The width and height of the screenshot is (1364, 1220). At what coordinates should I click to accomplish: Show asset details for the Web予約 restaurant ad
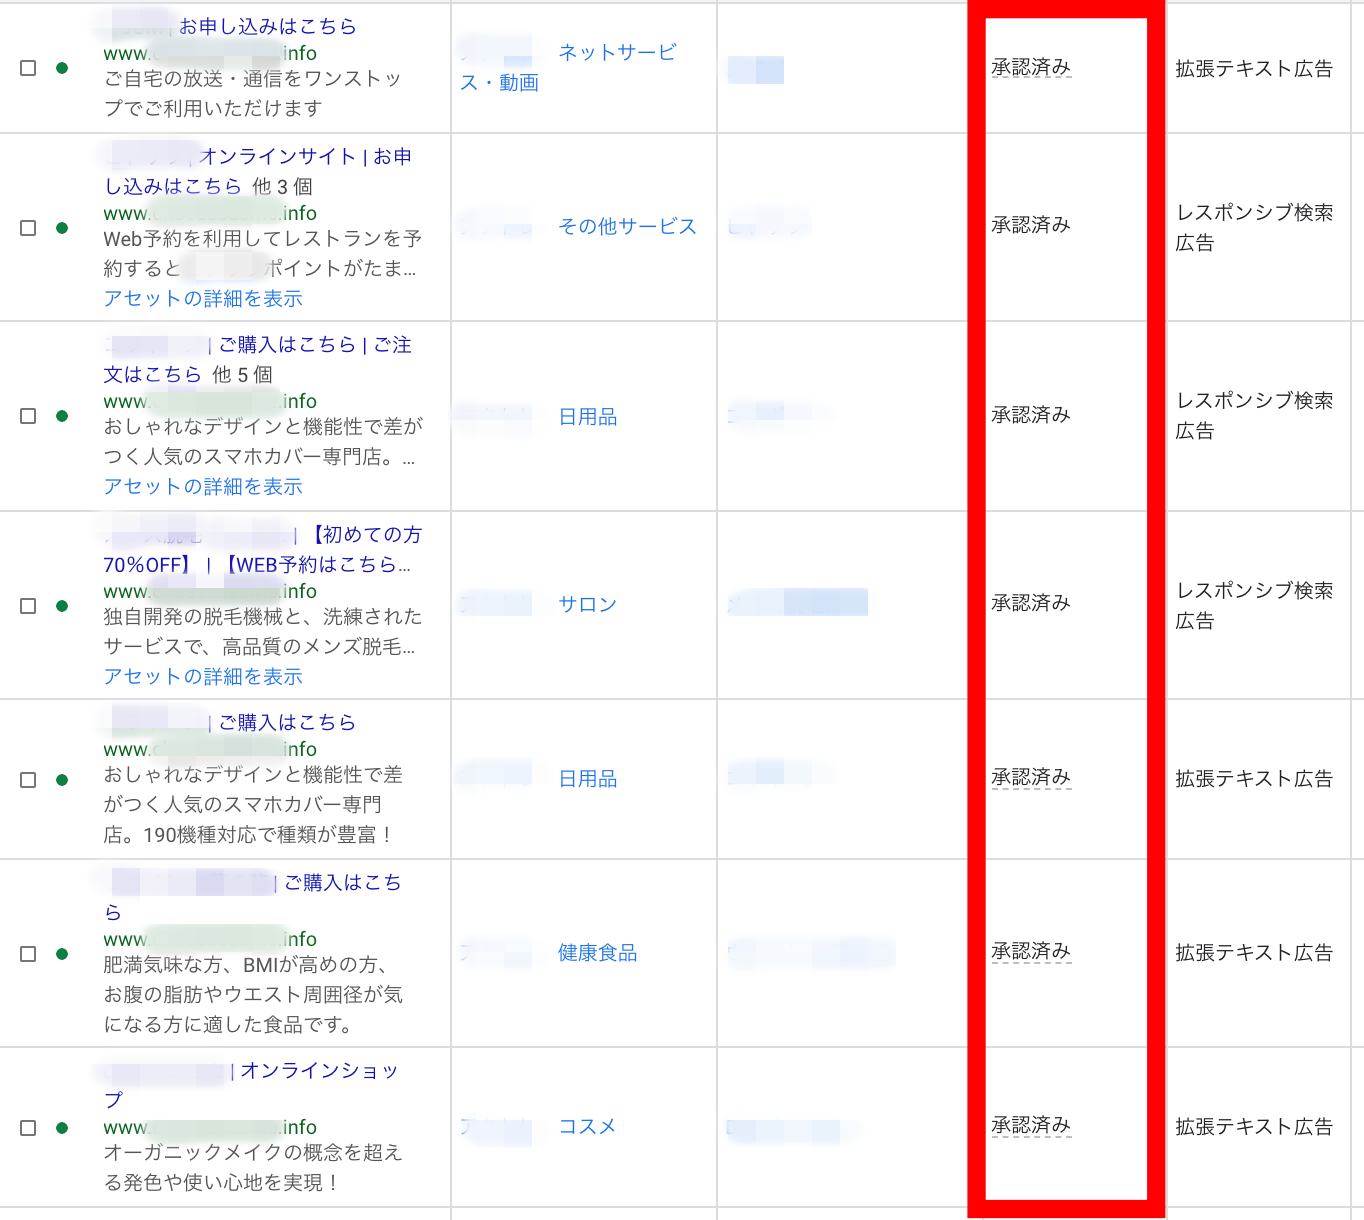click(x=203, y=299)
